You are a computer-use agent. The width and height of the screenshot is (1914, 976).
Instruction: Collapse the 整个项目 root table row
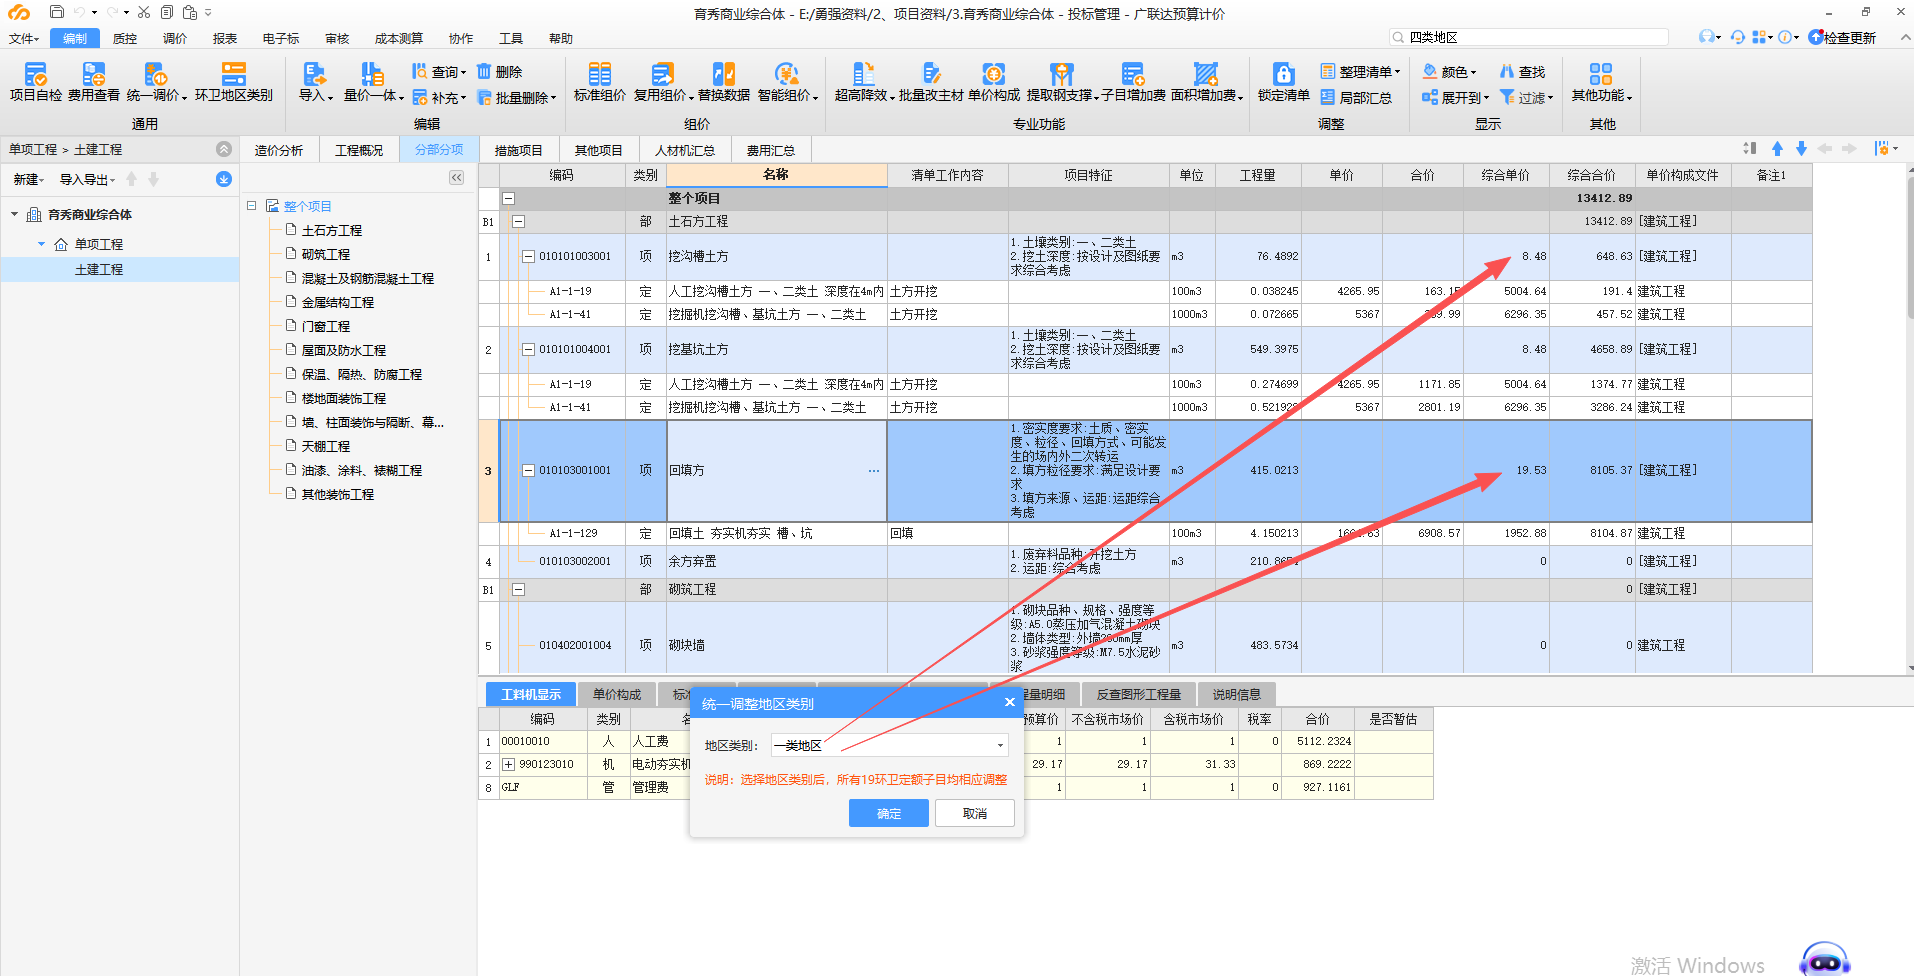[508, 198]
